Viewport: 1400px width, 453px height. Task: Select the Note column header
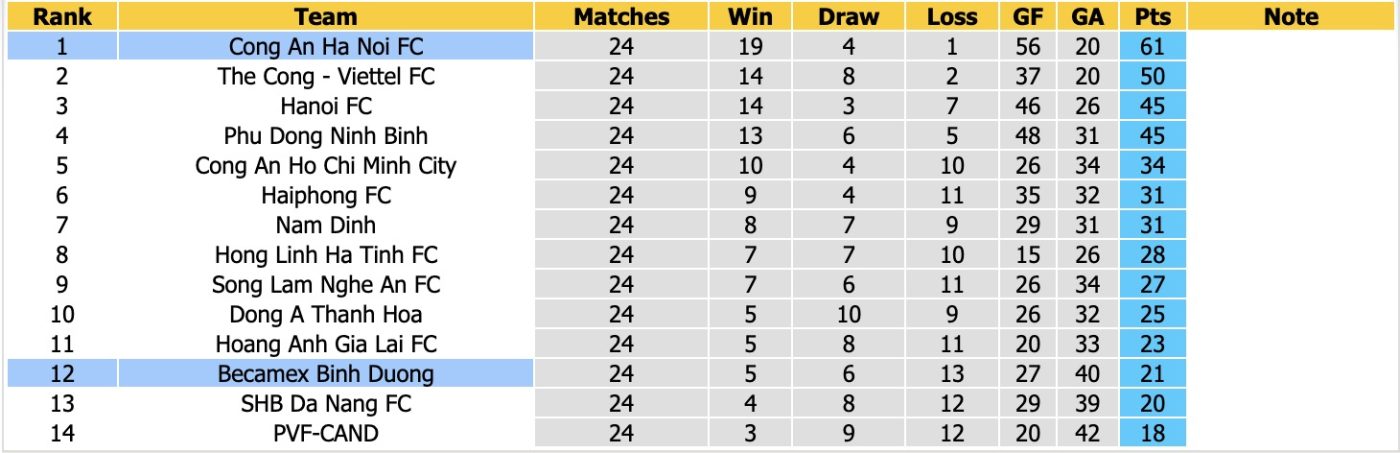[x=1291, y=16]
